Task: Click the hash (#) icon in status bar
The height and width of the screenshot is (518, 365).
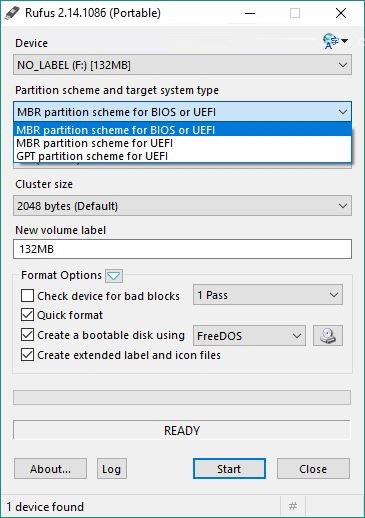Action: point(293,506)
